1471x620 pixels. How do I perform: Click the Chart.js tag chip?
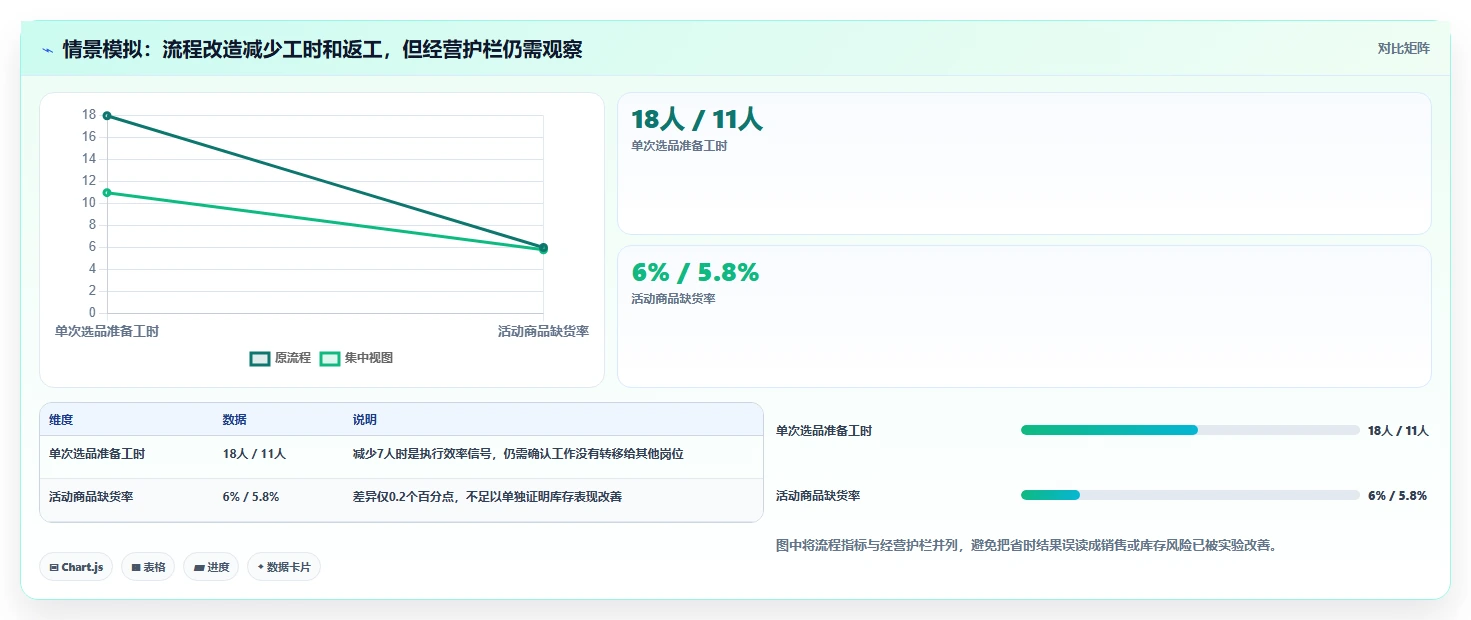tap(77, 567)
